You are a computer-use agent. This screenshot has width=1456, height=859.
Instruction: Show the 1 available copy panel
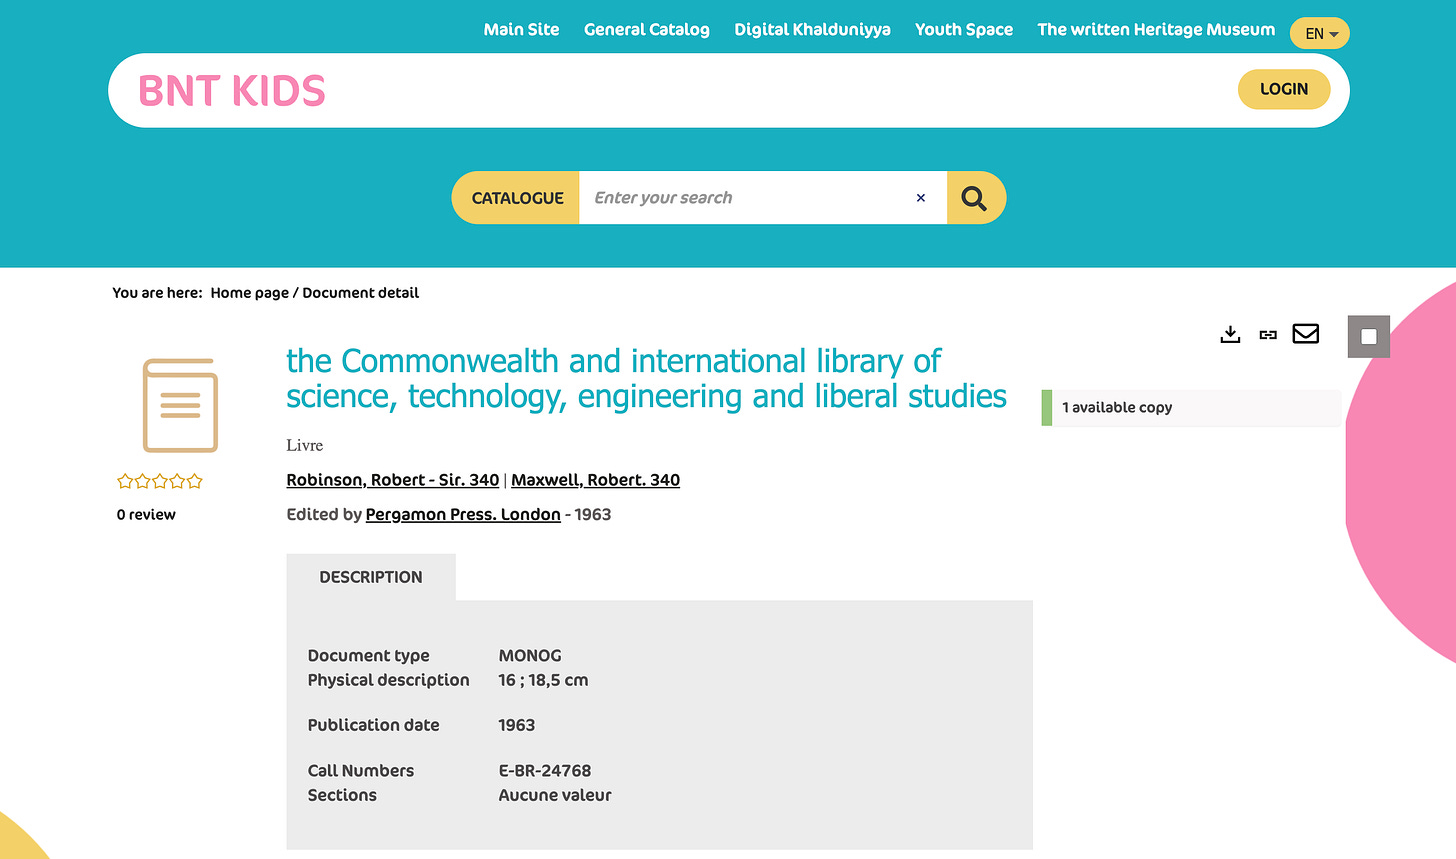tap(1190, 408)
